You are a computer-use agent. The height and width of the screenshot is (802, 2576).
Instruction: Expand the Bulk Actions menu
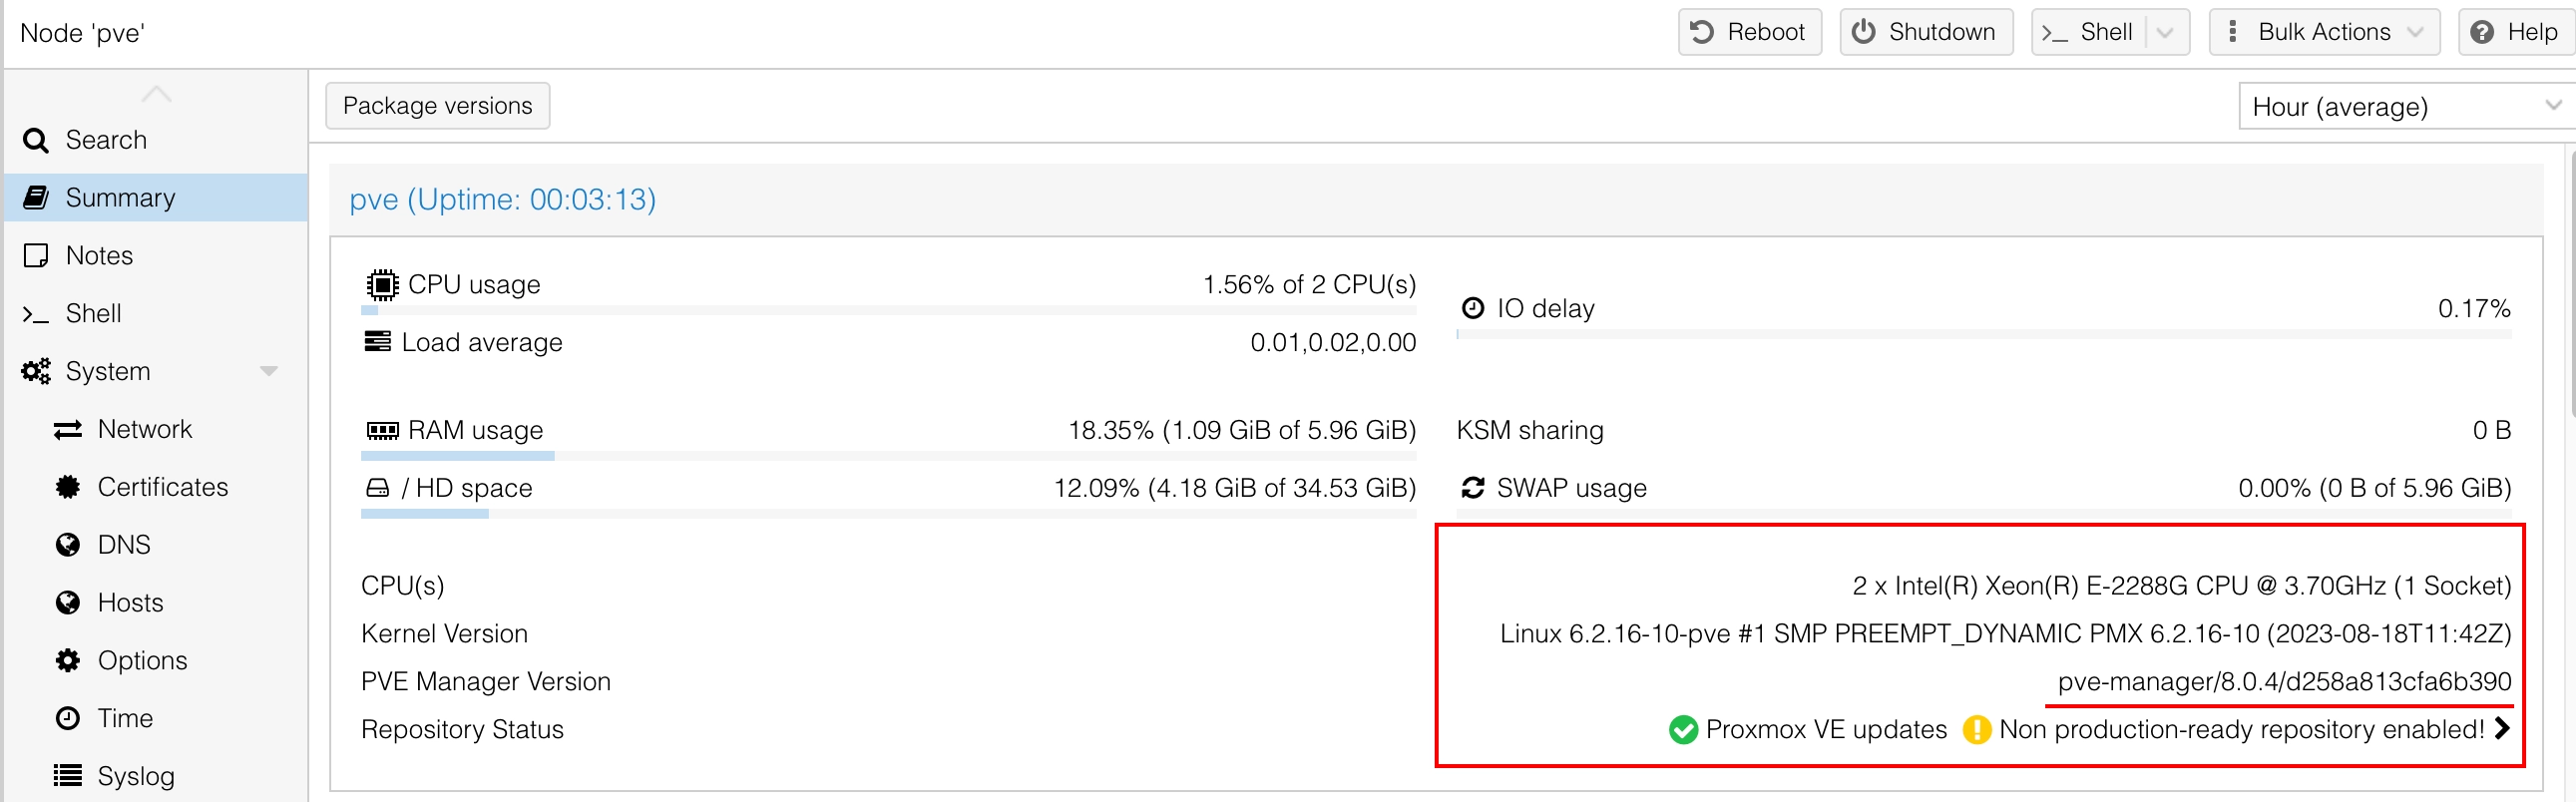click(2324, 32)
